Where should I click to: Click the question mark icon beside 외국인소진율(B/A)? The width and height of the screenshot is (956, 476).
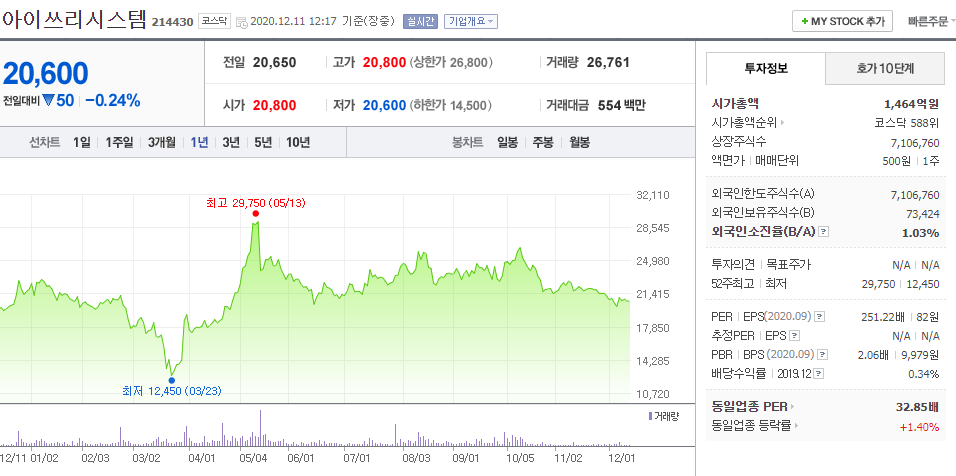click(824, 232)
